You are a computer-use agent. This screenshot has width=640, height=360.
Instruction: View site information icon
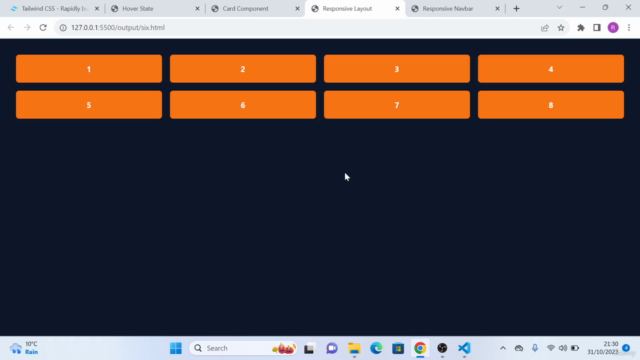point(63,28)
